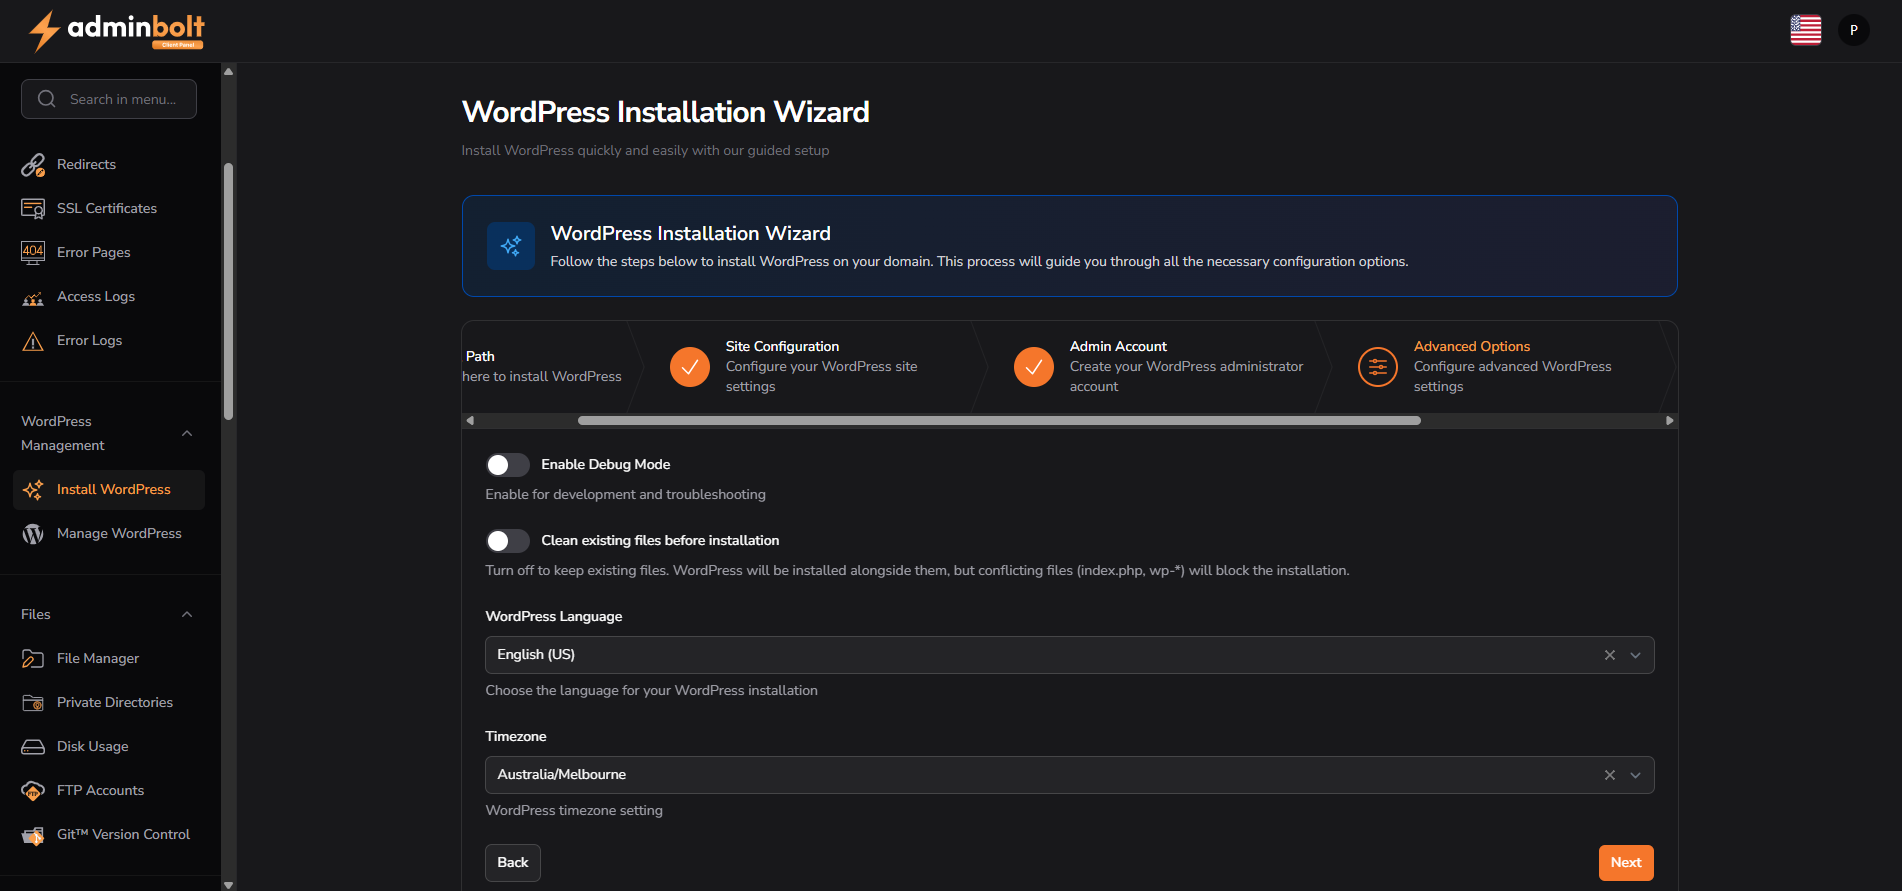This screenshot has height=891, width=1902.
Task: Click the wizard steps horizontal scrollbar thumb
Action: pyautogui.click(x=999, y=421)
